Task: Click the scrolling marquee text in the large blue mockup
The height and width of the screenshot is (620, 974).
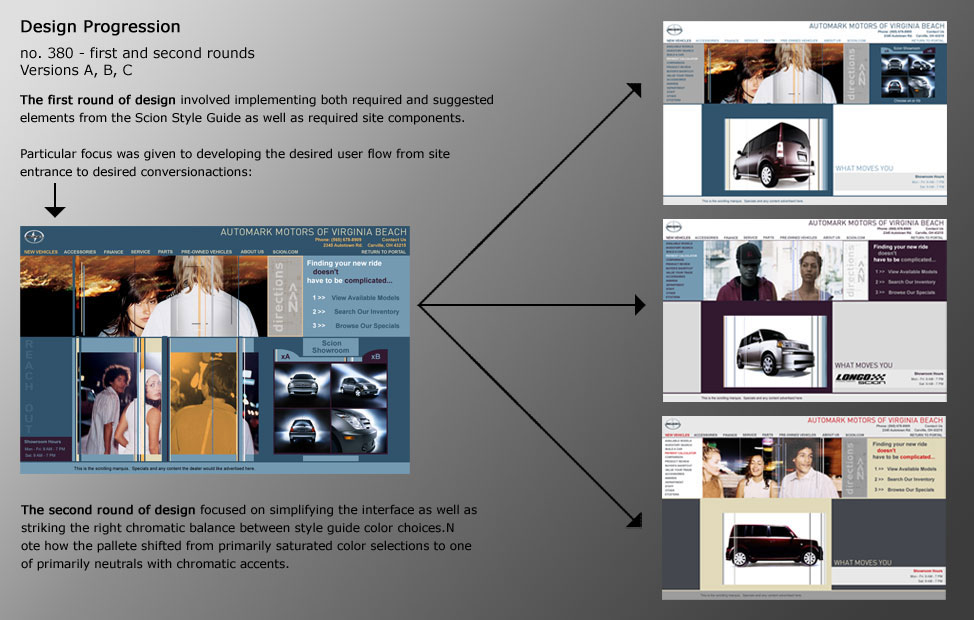Action: click(x=165, y=468)
